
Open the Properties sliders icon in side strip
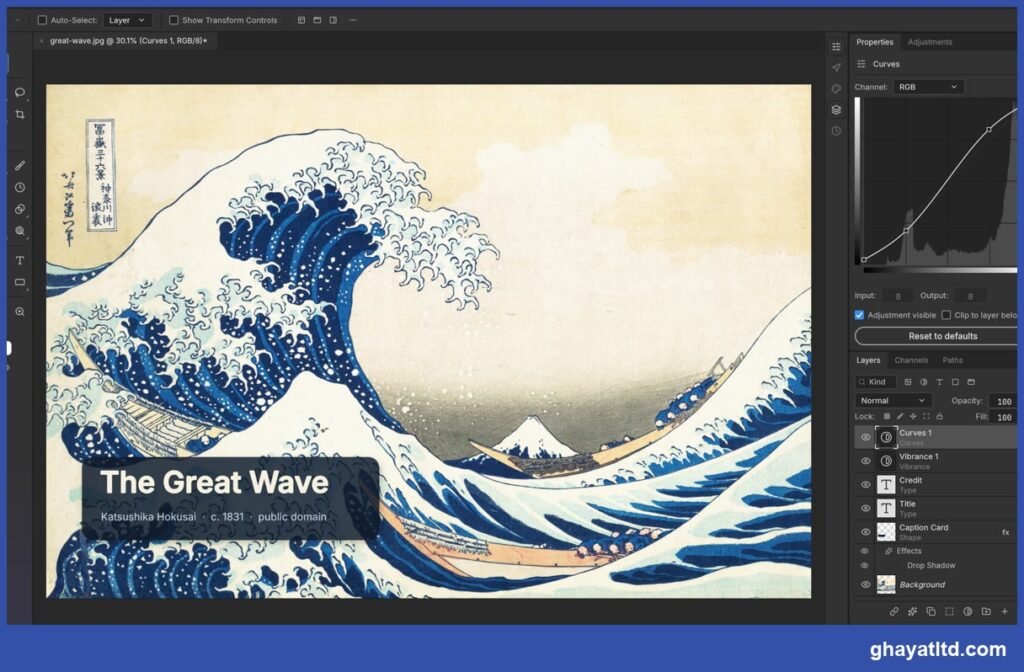[836, 46]
